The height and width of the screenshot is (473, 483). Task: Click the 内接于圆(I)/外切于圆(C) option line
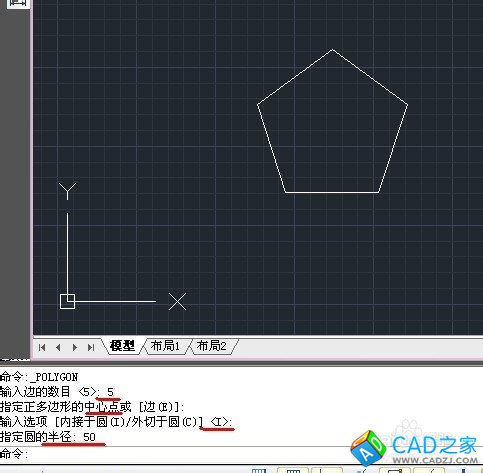tap(116, 422)
